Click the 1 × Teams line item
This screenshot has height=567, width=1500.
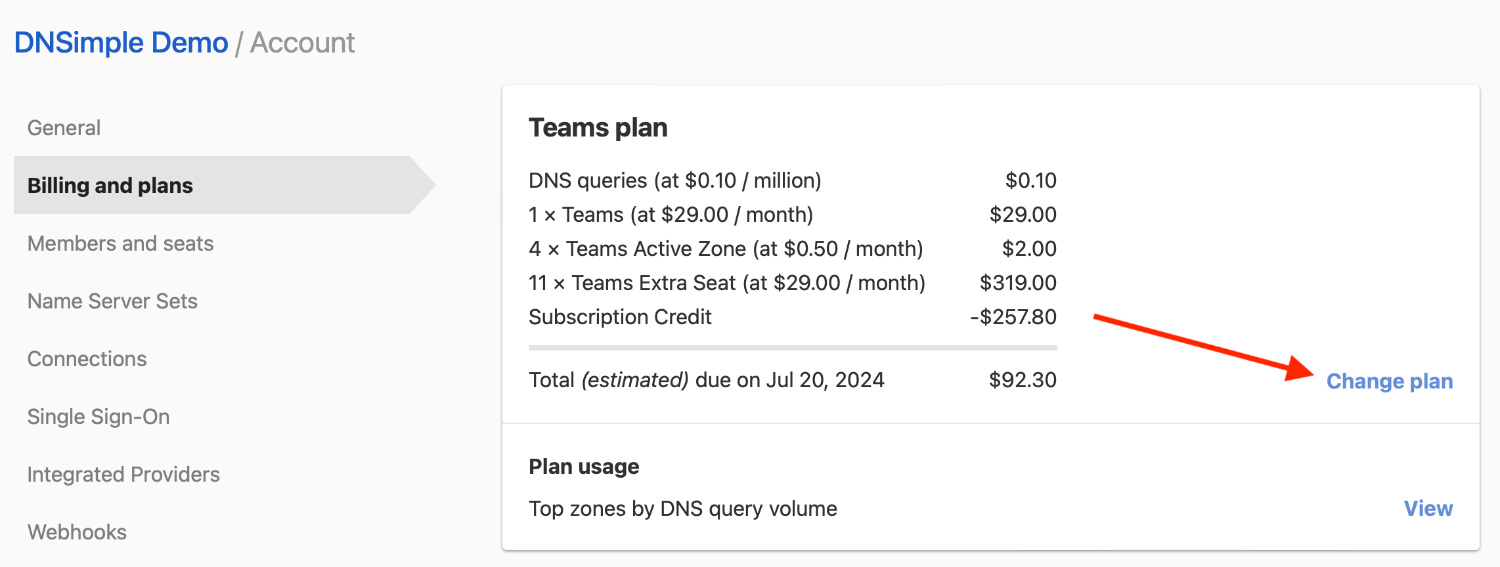(x=671, y=215)
